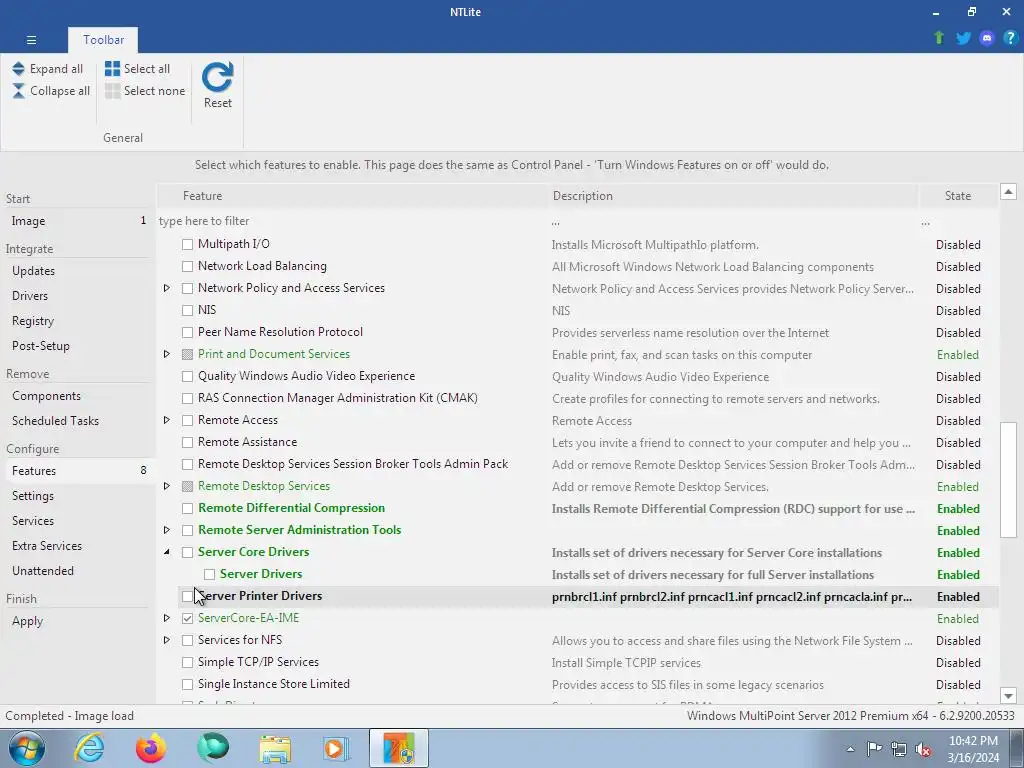Open the Discord link icon
This screenshot has width=1024, height=768.
pos(987,38)
